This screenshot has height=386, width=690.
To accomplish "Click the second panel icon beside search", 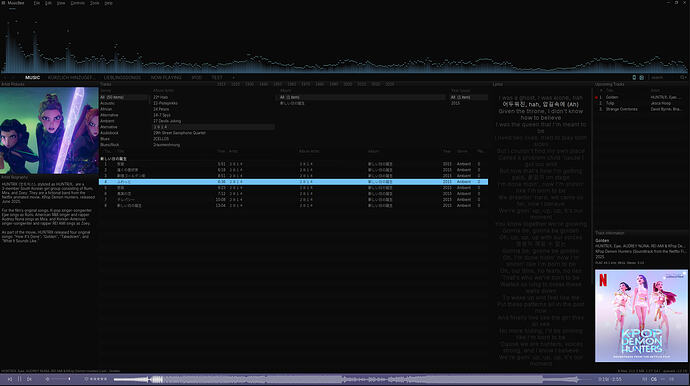I will [642, 77].
